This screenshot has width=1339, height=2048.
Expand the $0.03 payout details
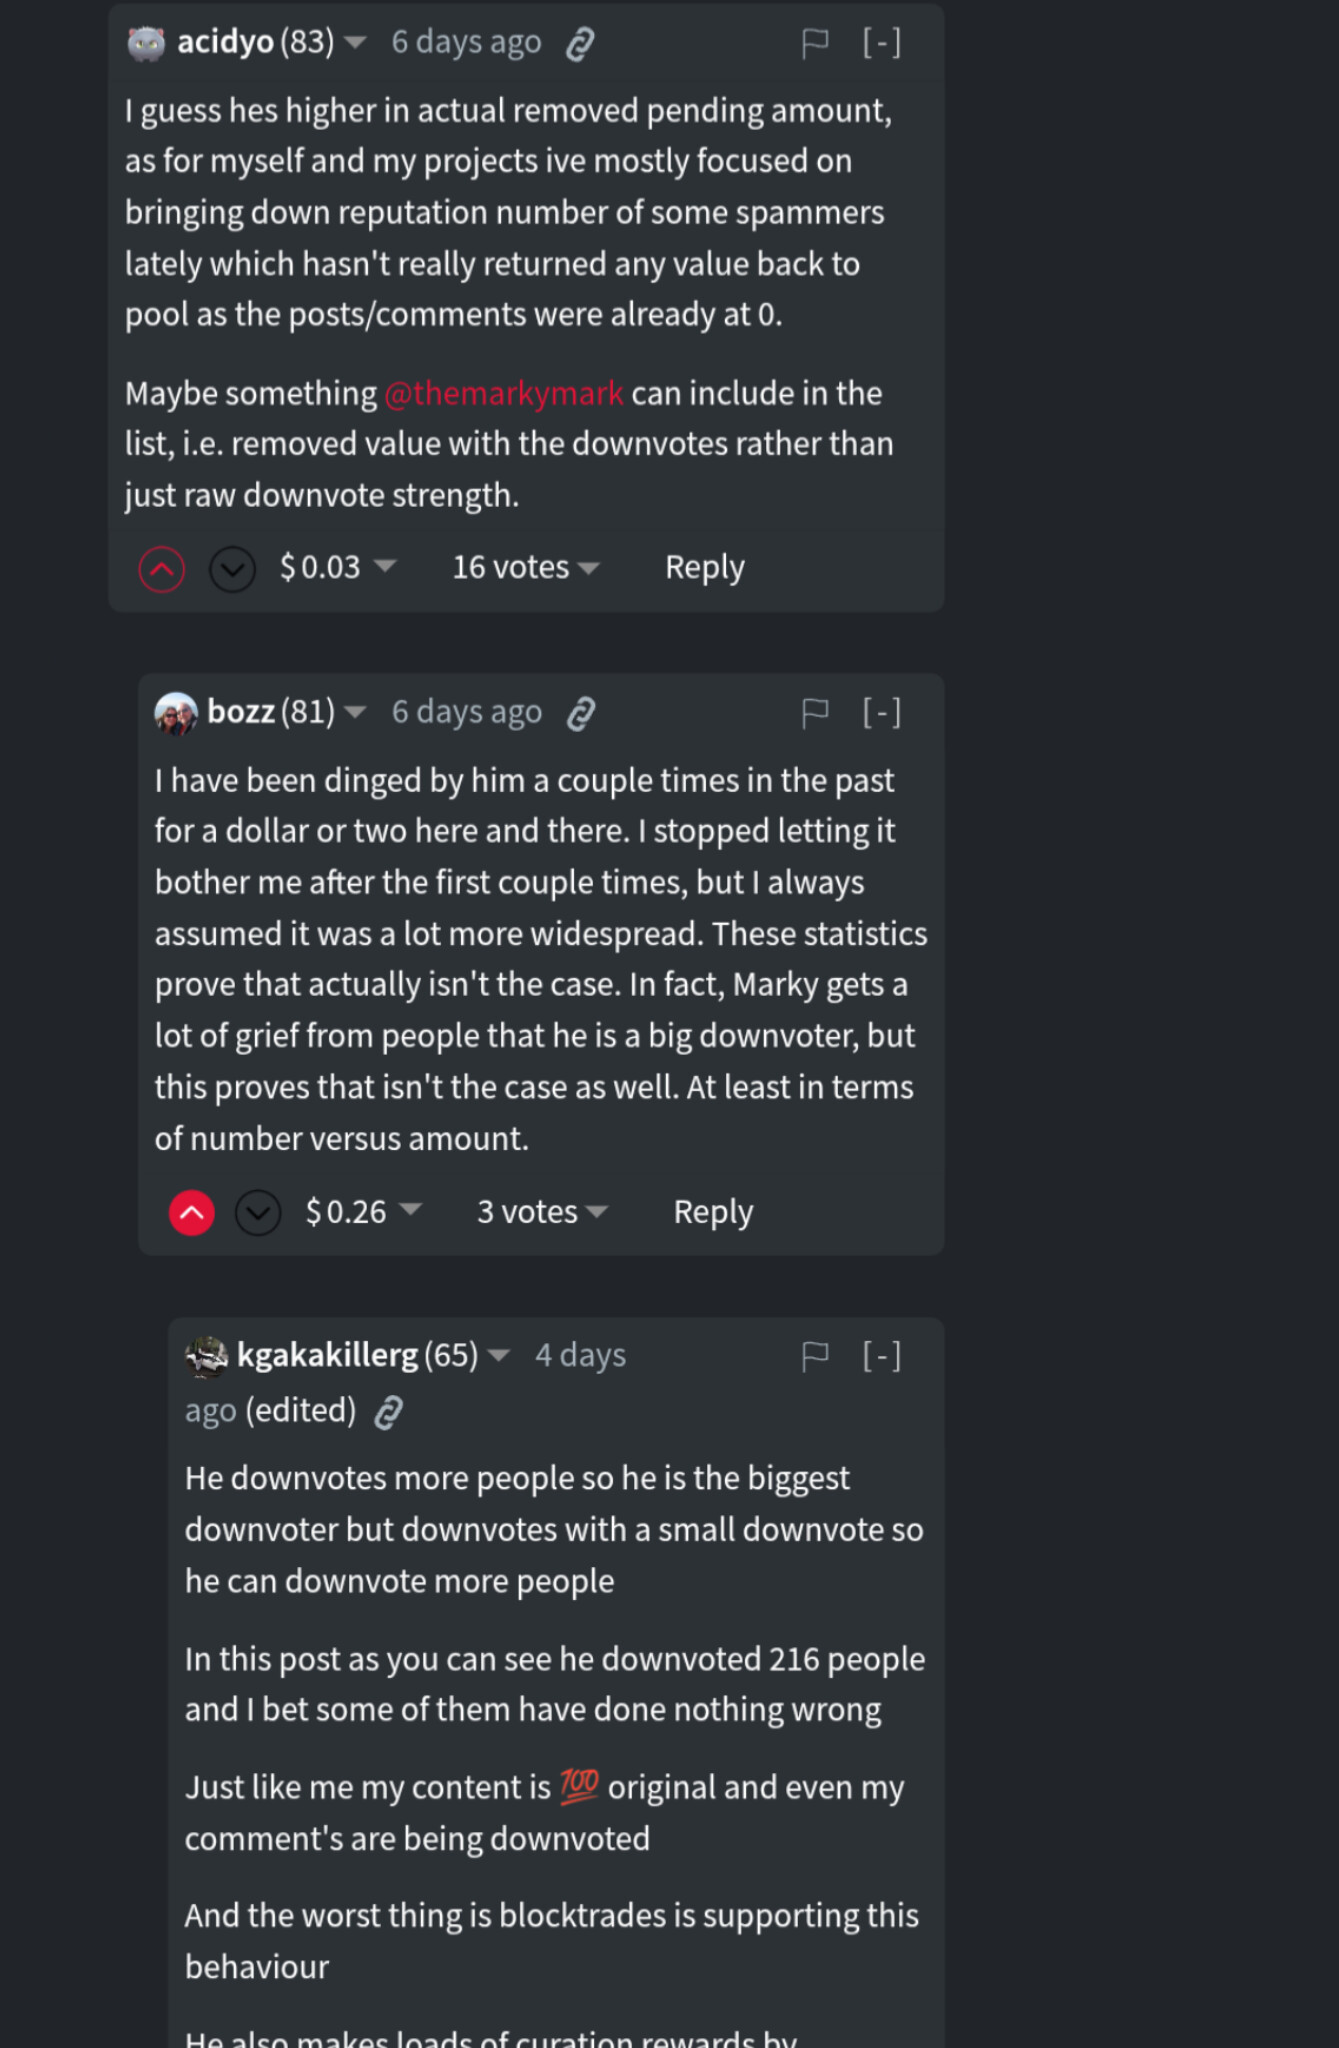pos(338,567)
